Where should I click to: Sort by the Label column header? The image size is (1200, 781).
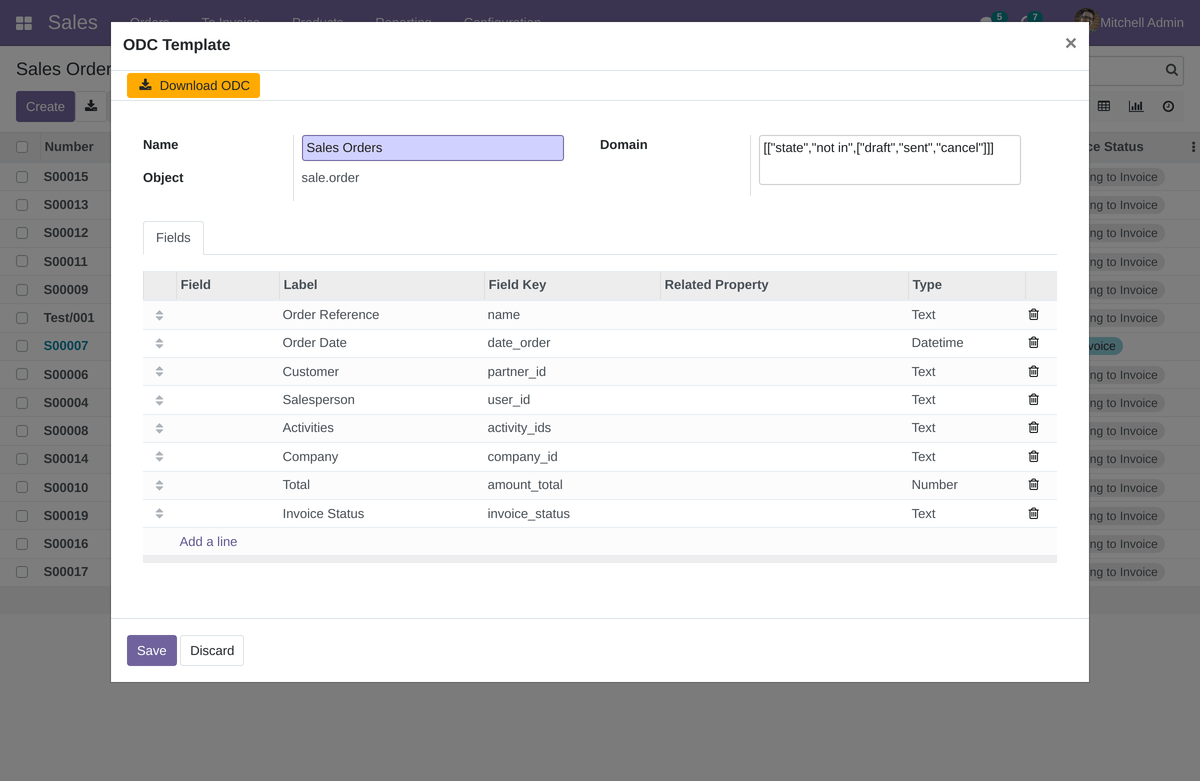(300, 285)
